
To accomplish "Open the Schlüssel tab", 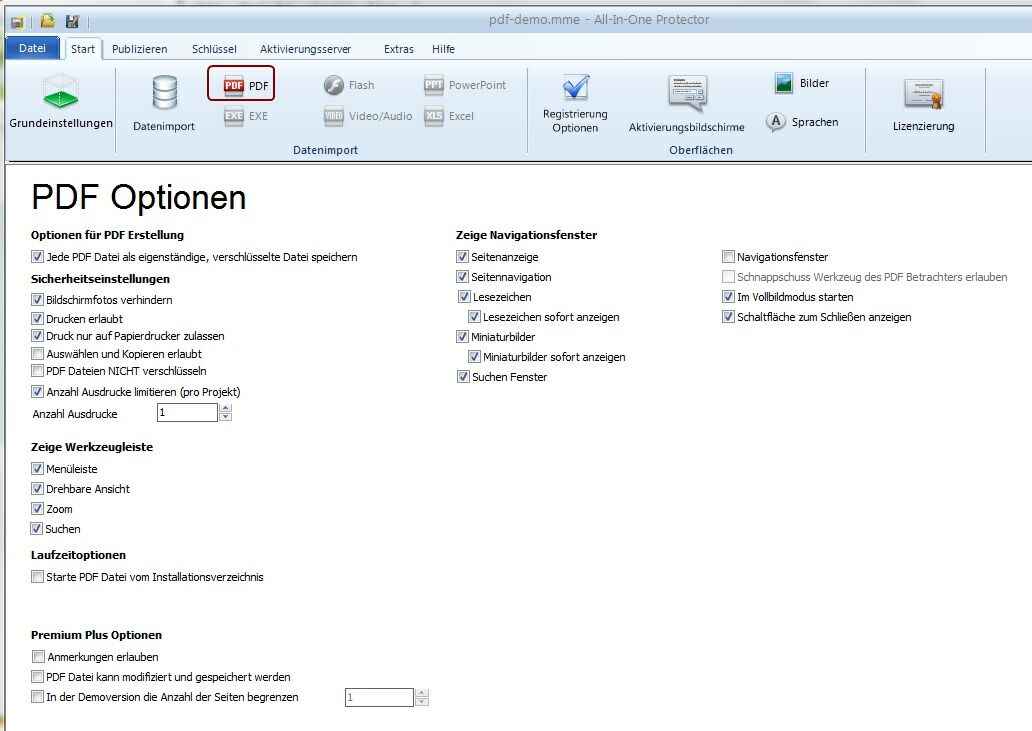I will tap(214, 49).
